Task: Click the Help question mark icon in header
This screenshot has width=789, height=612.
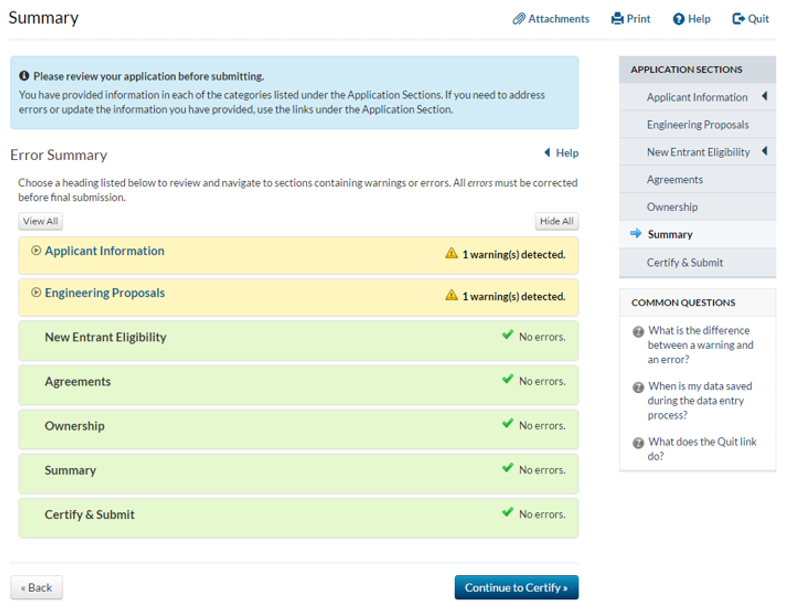Action: pos(678,19)
